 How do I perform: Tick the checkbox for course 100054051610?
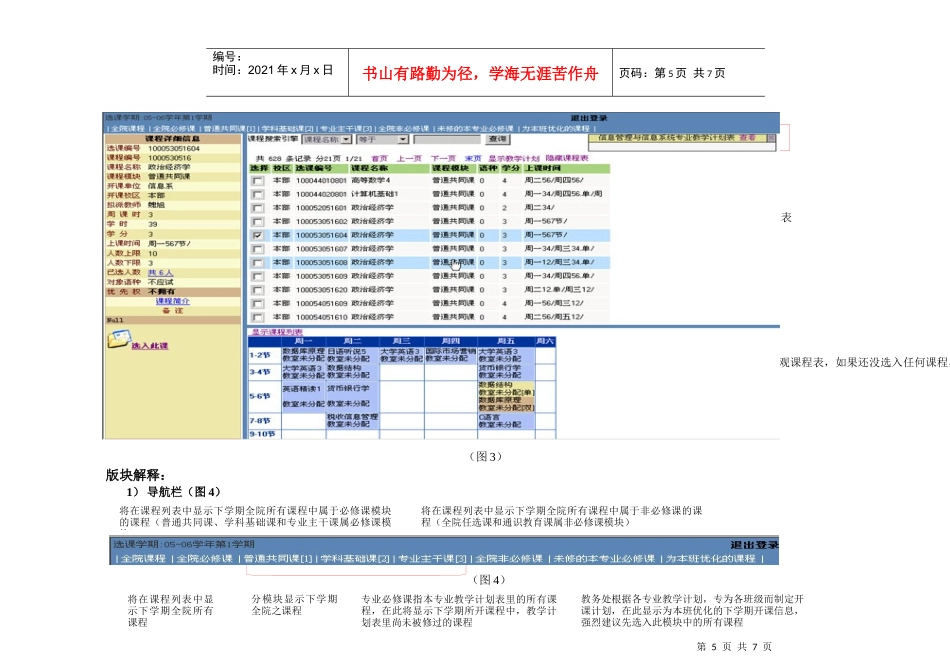pyautogui.click(x=257, y=317)
